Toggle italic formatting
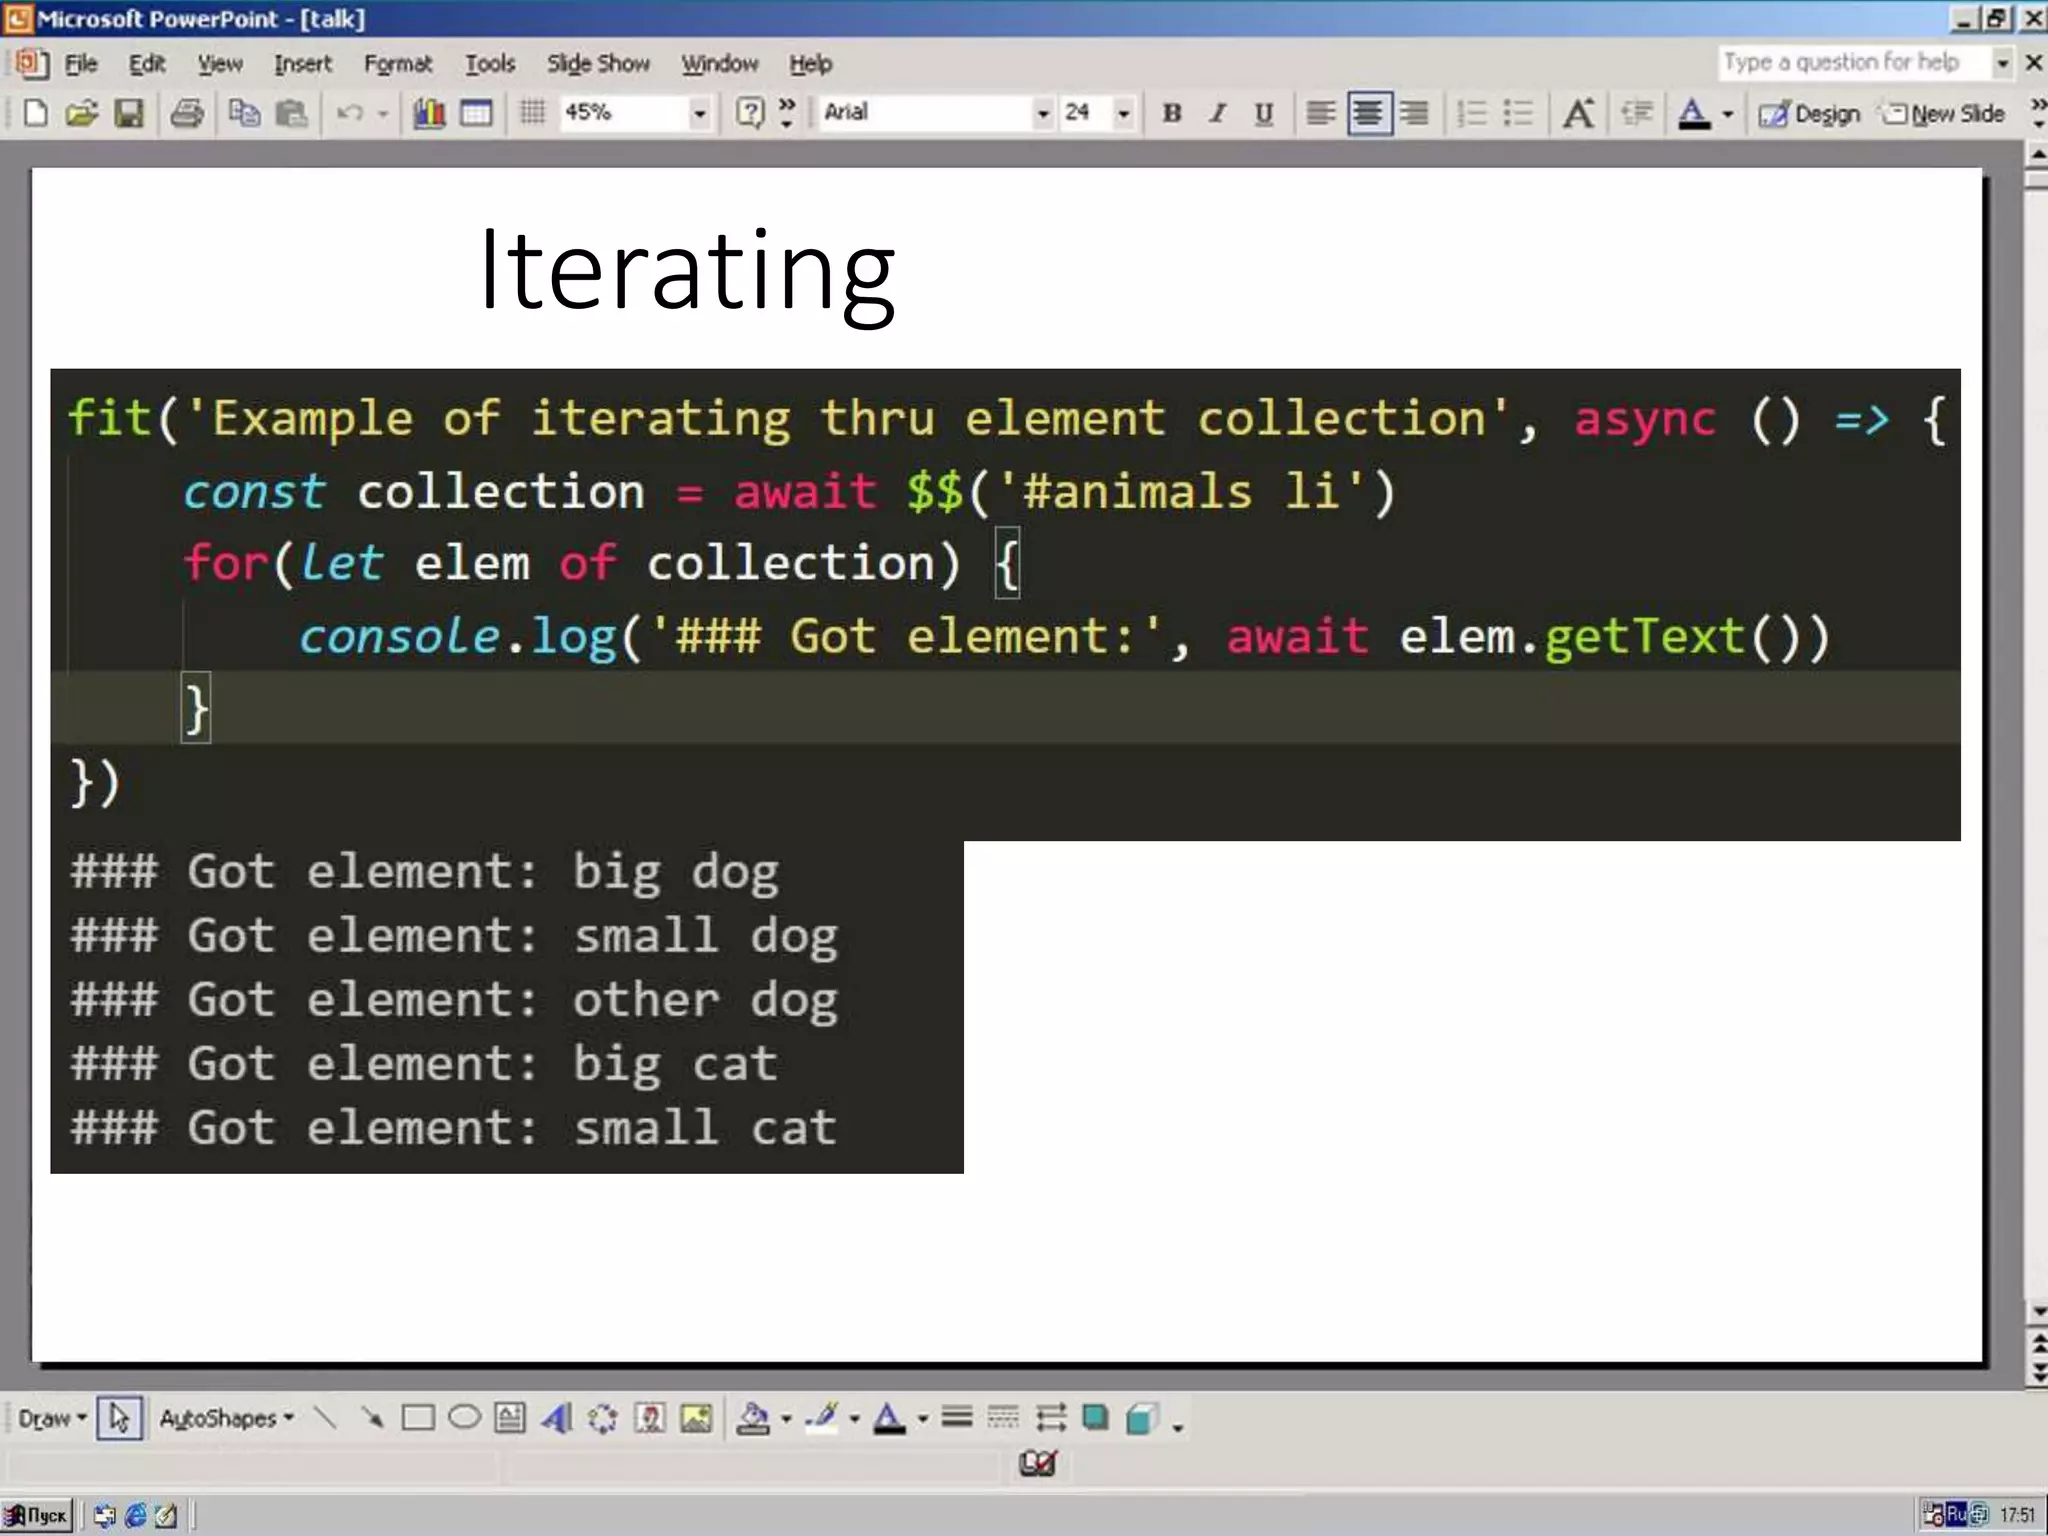The image size is (2048, 1536). (x=1218, y=113)
